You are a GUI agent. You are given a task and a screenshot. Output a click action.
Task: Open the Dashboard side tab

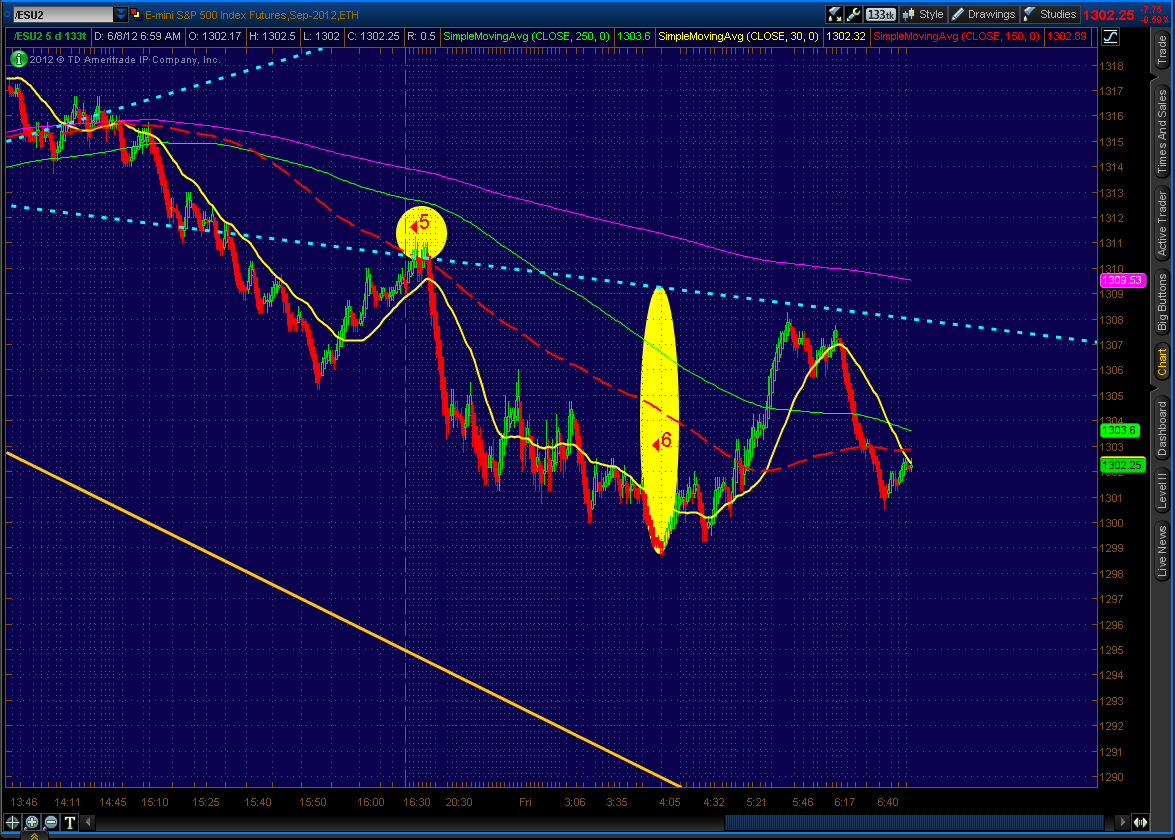[x=1162, y=429]
